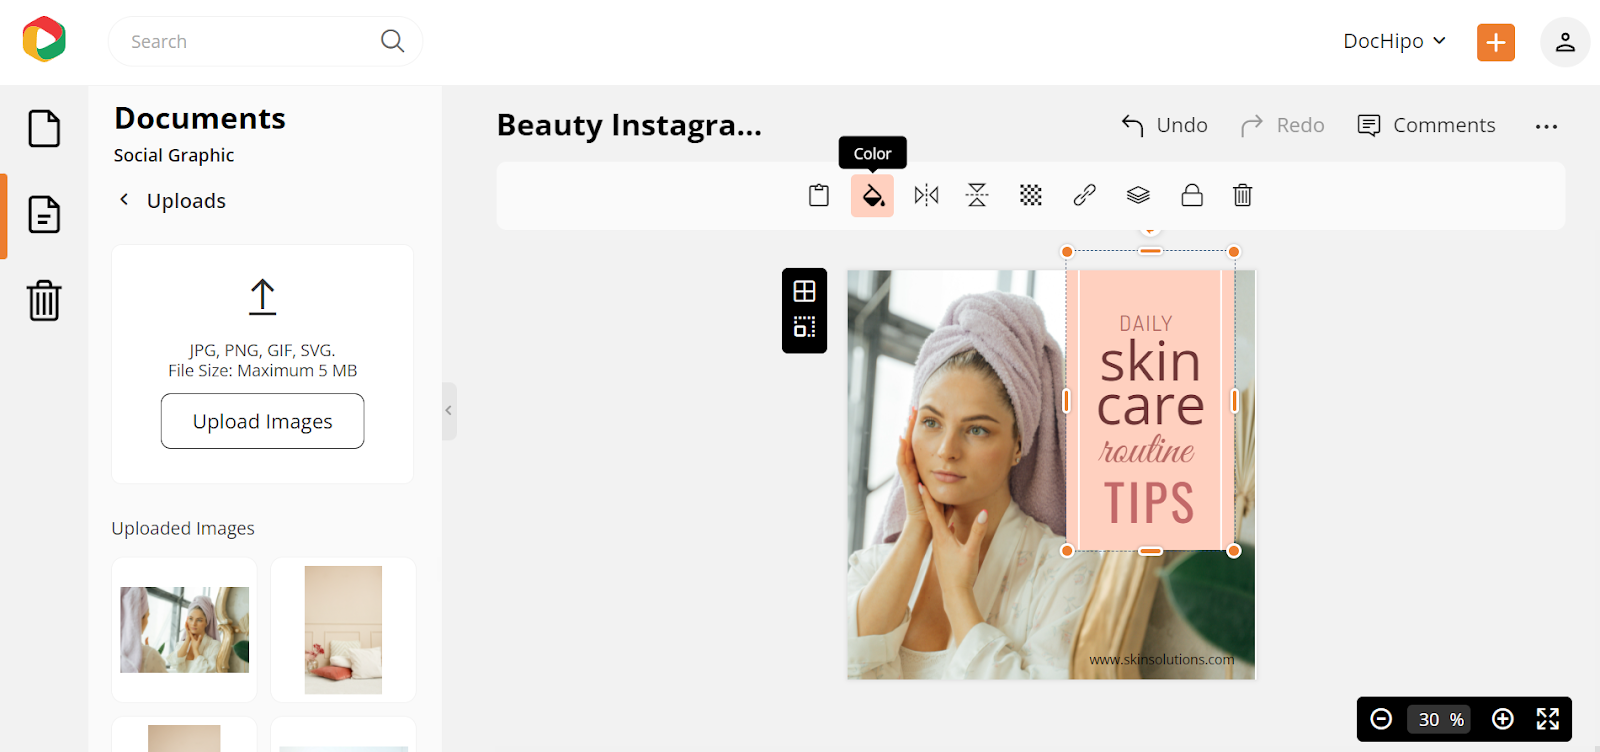Click the DocHipo logo icon
Viewport: 1600px width, 752px height.
click(44, 40)
